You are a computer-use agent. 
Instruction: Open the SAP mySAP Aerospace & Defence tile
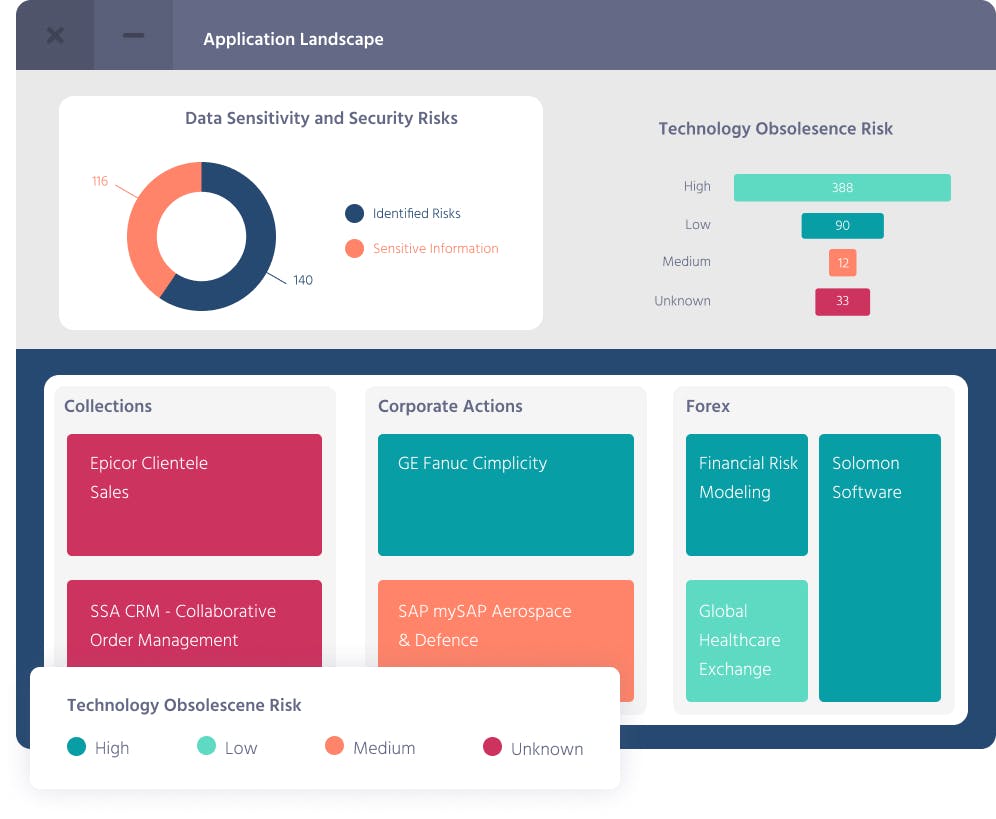[x=506, y=623]
